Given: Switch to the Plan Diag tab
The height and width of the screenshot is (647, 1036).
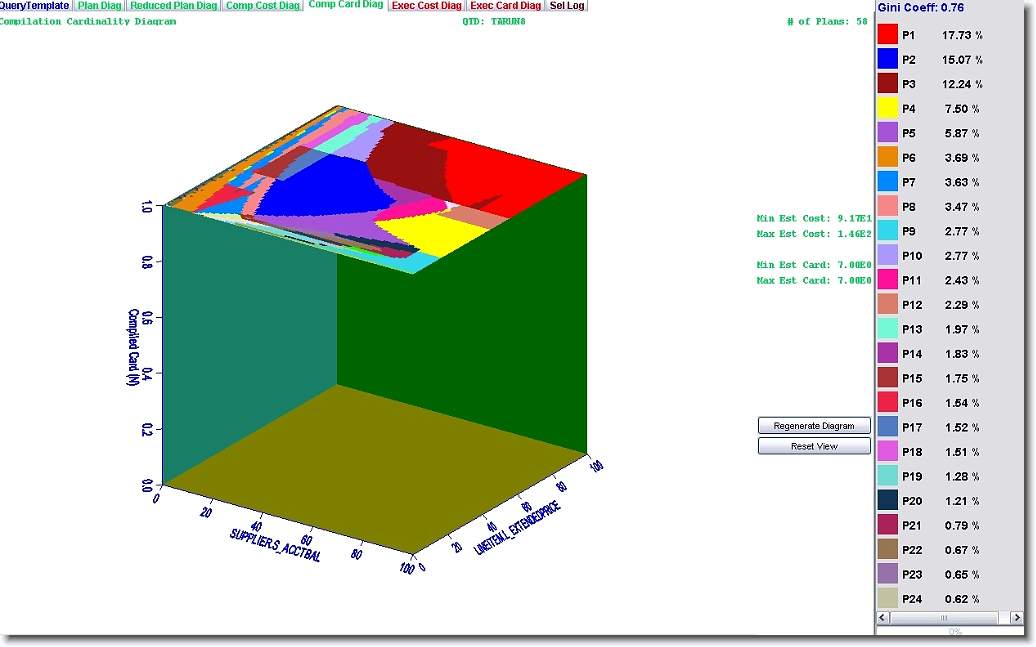Looking at the screenshot, I should pos(99,6).
